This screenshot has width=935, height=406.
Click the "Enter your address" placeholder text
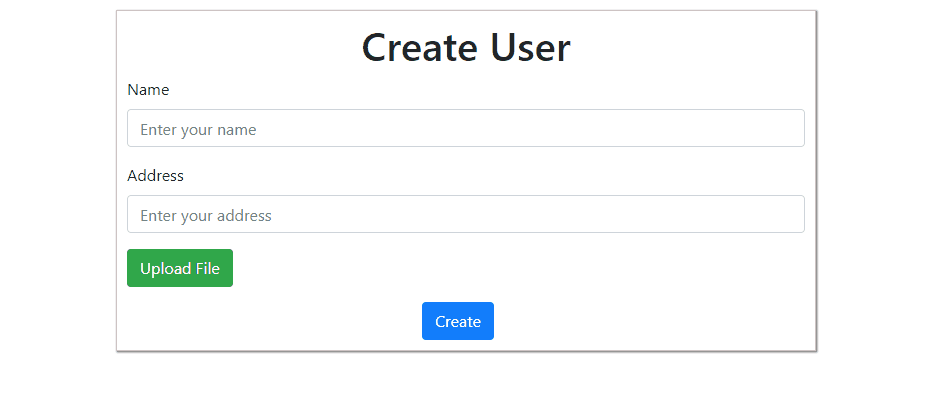(206, 216)
